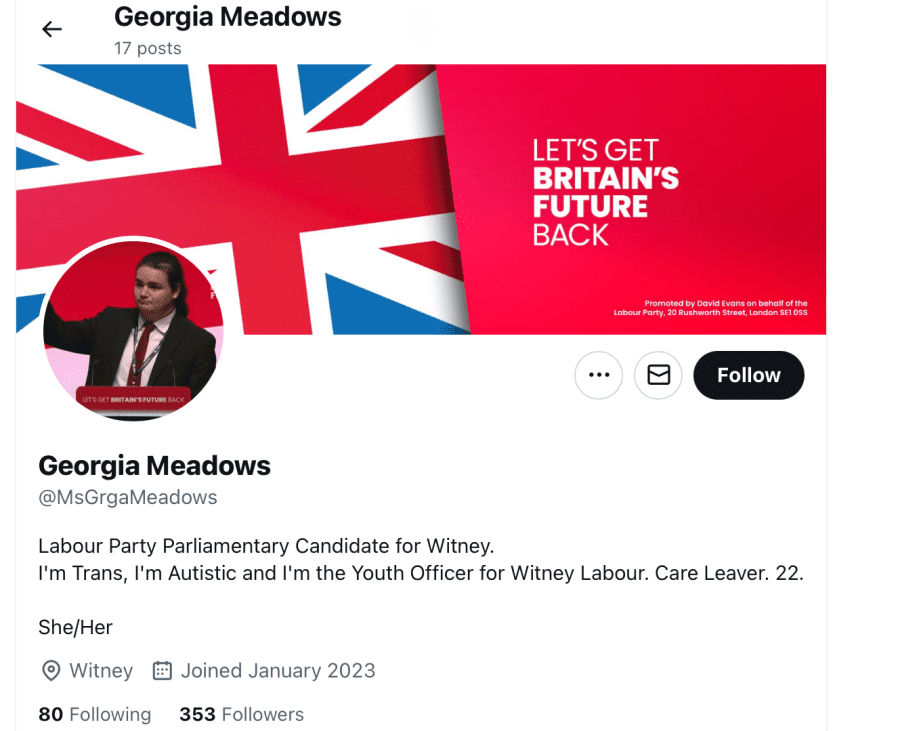Click Joined January 2023 text
900x731 pixels.
(278, 671)
